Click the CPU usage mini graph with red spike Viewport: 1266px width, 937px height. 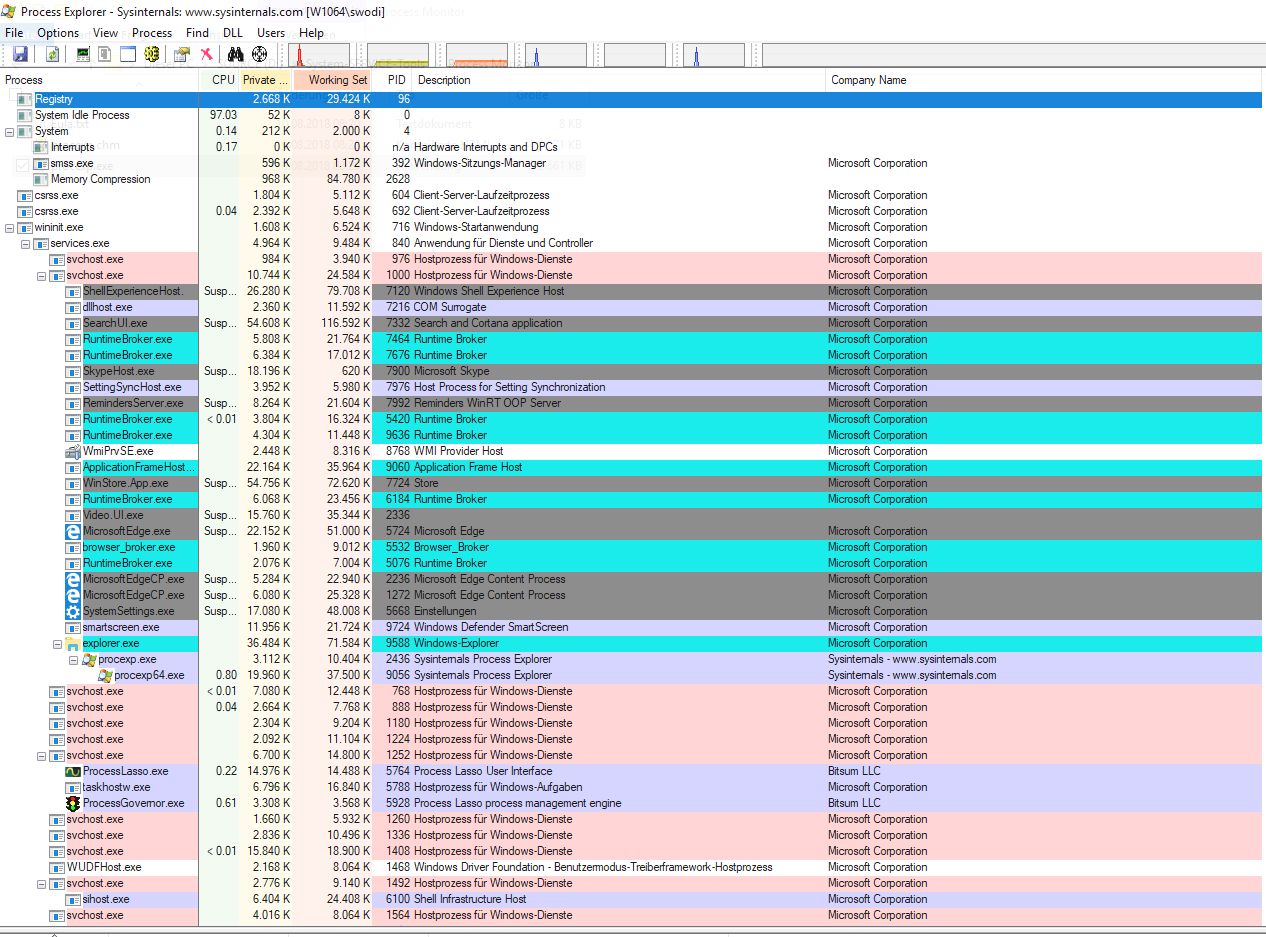[x=319, y=55]
